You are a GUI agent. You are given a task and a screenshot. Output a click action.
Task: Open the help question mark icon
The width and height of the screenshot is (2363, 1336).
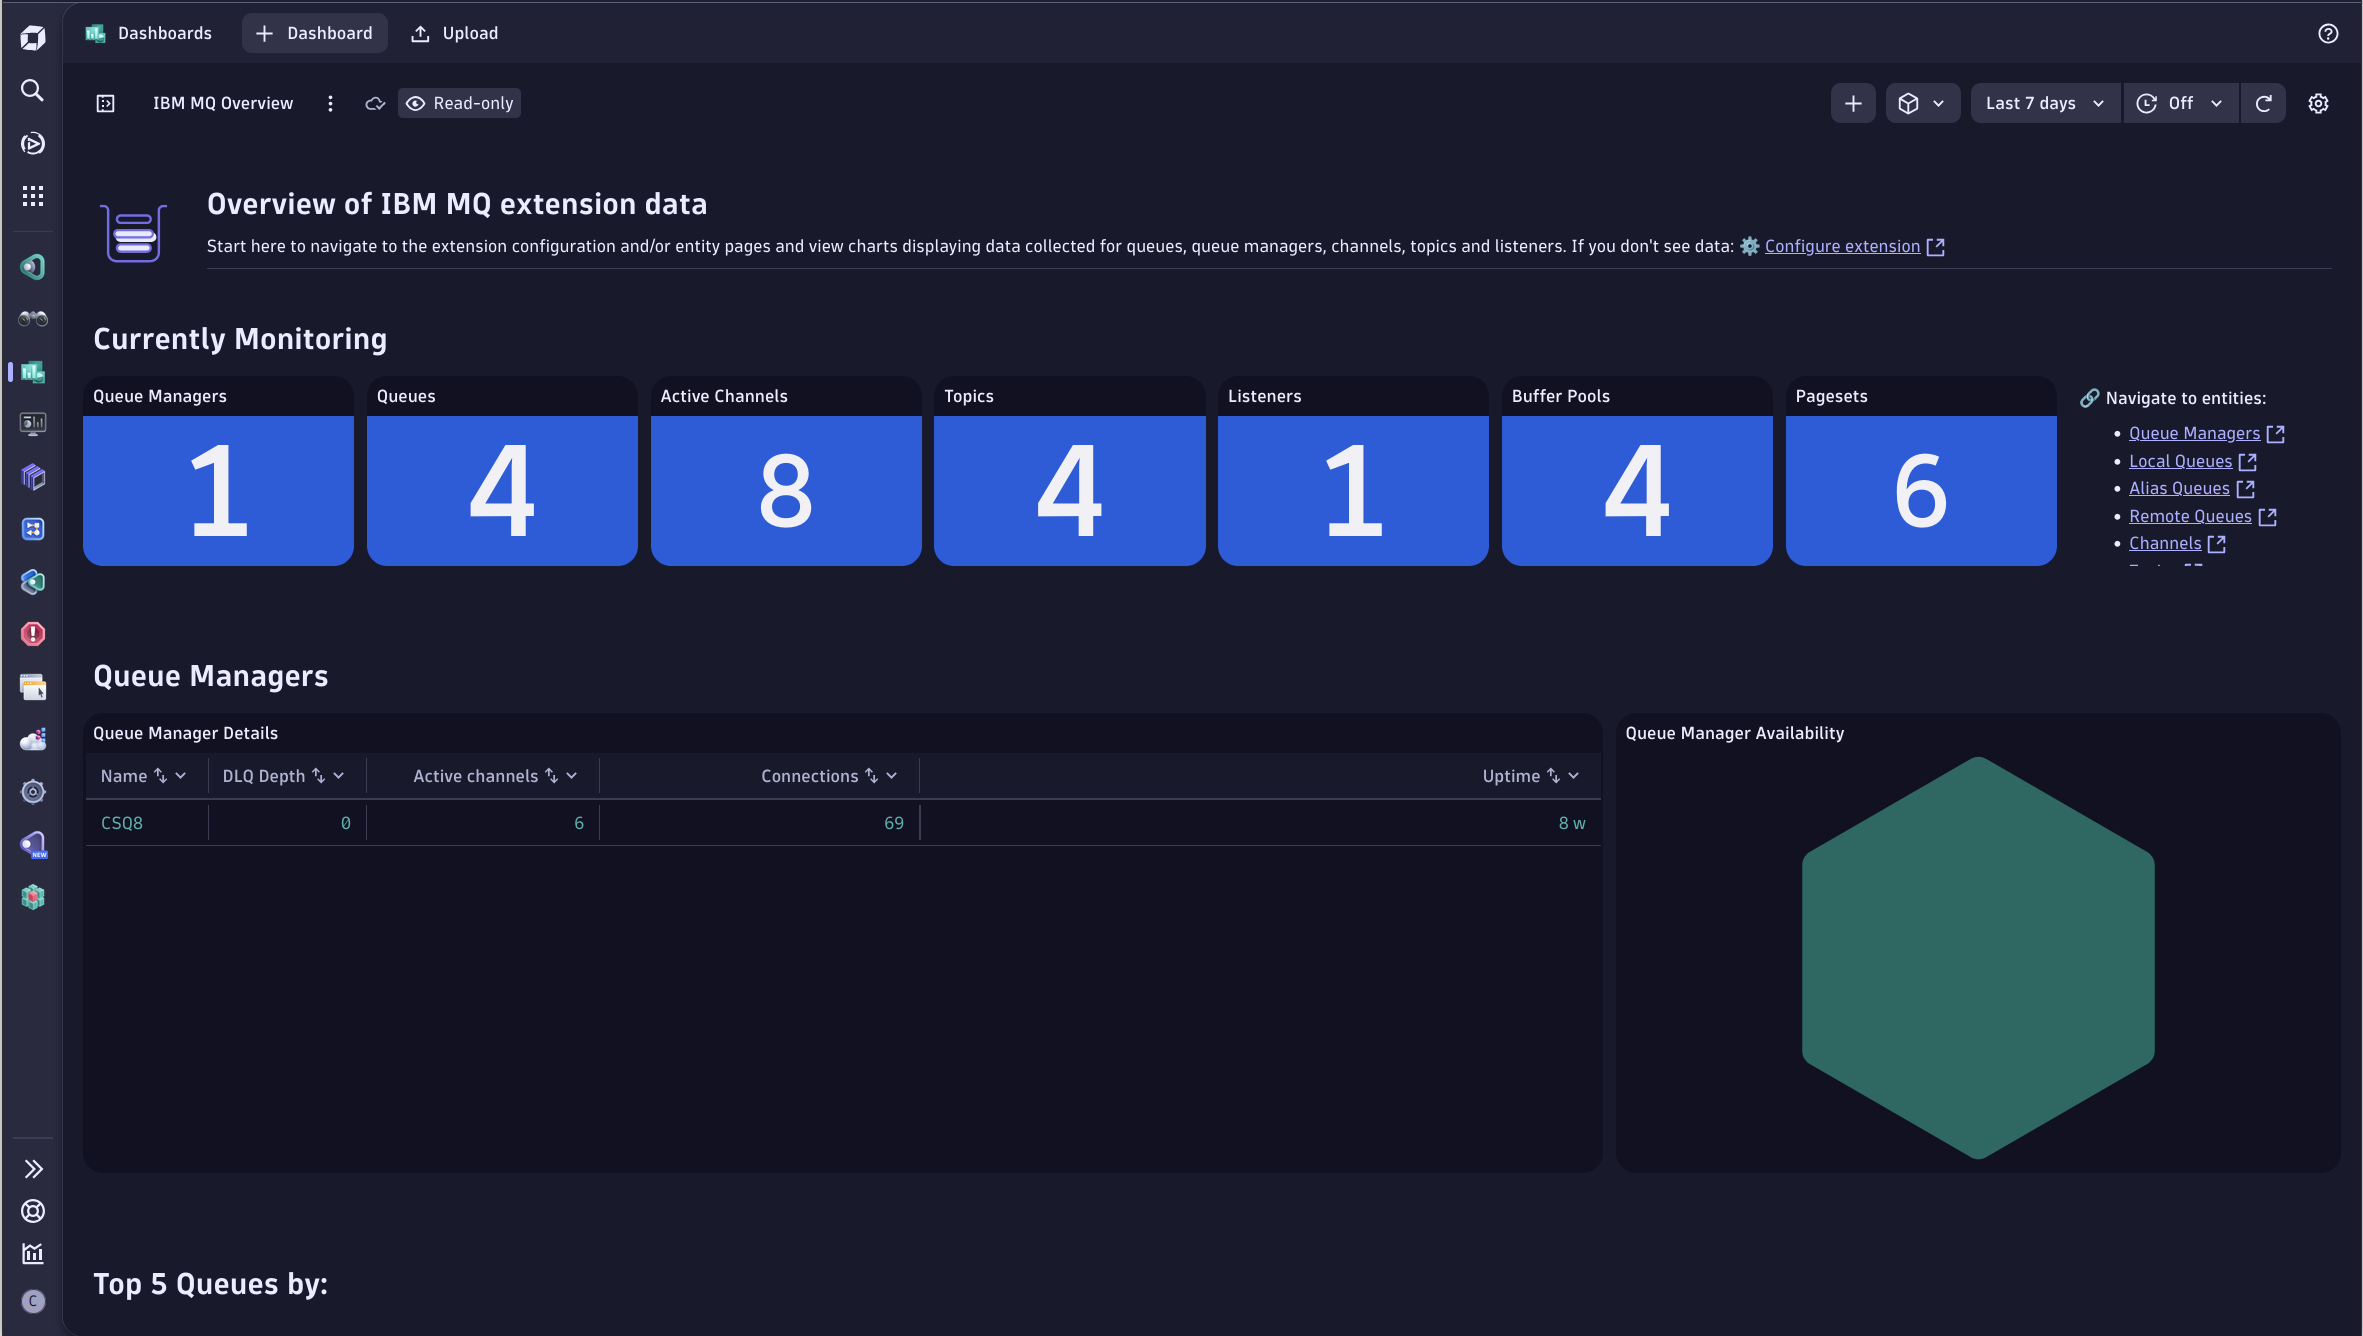tap(2328, 34)
